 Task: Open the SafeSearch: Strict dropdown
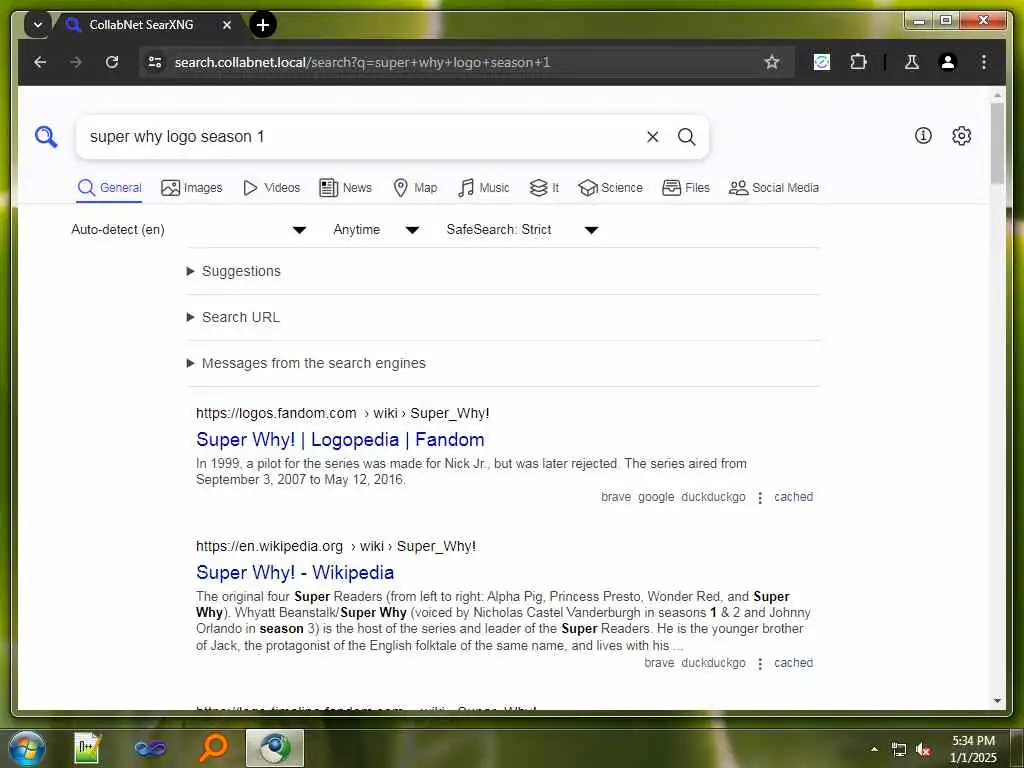tap(522, 230)
